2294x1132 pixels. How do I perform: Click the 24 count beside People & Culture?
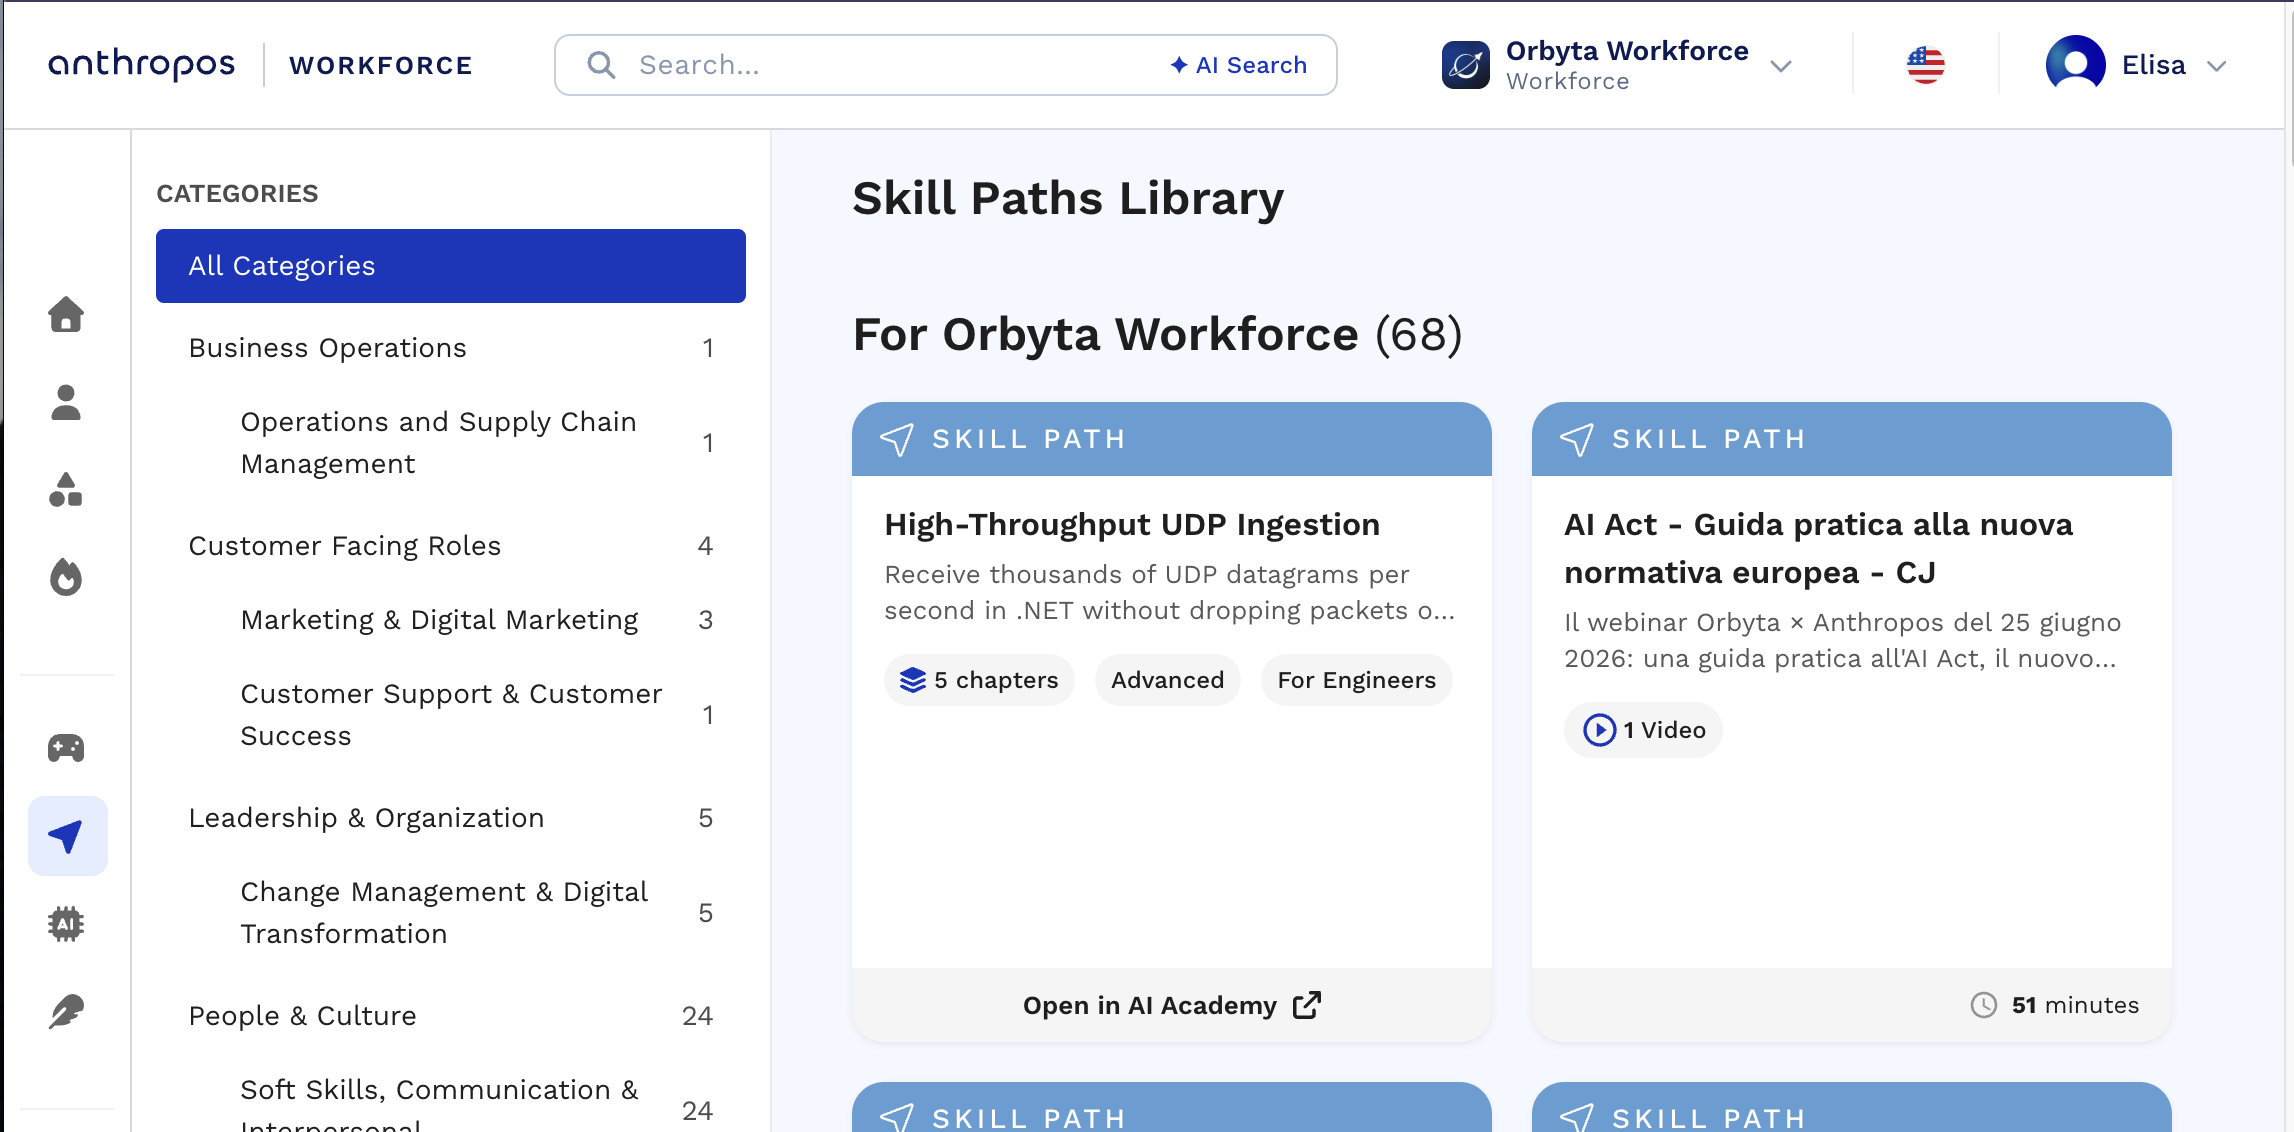697,1016
